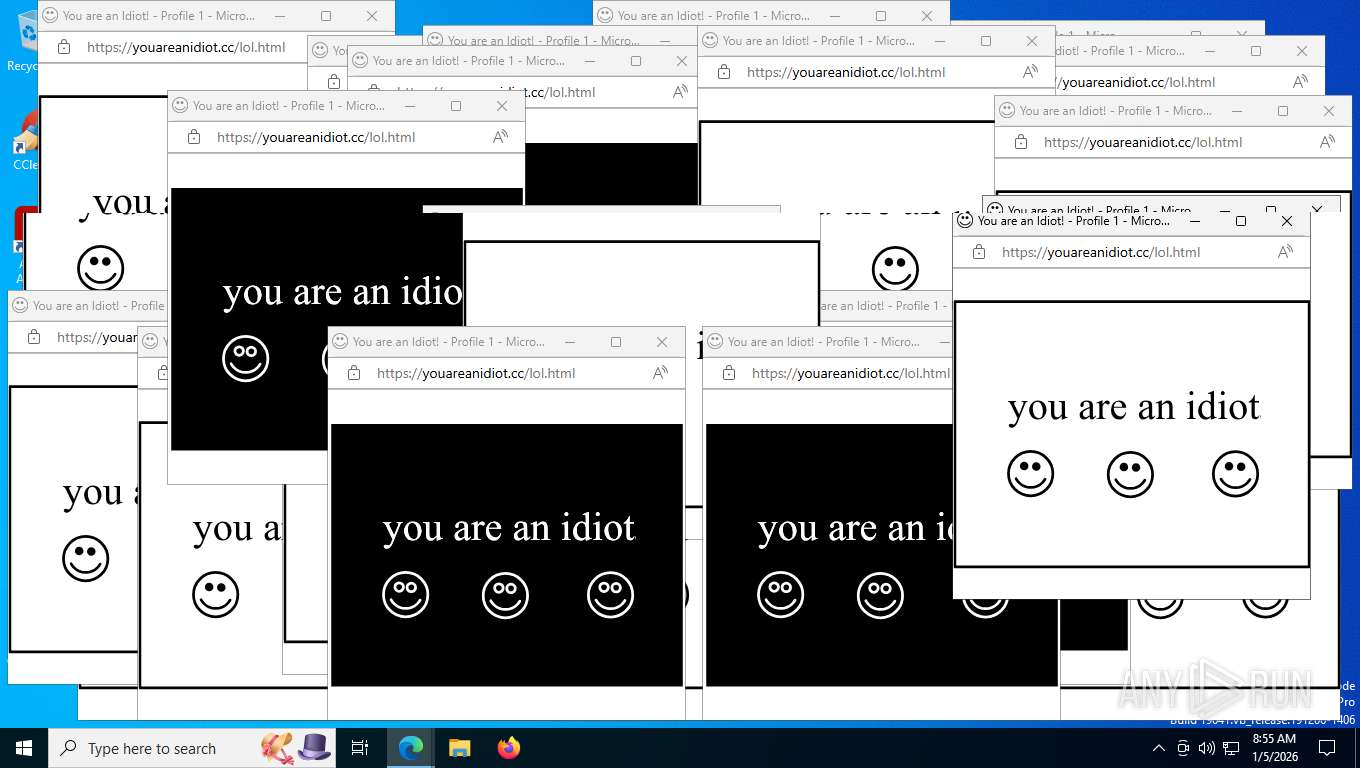Click Read aloud icon in upper-left black window
The height and width of the screenshot is (768, 1360).
pos(500,137)
